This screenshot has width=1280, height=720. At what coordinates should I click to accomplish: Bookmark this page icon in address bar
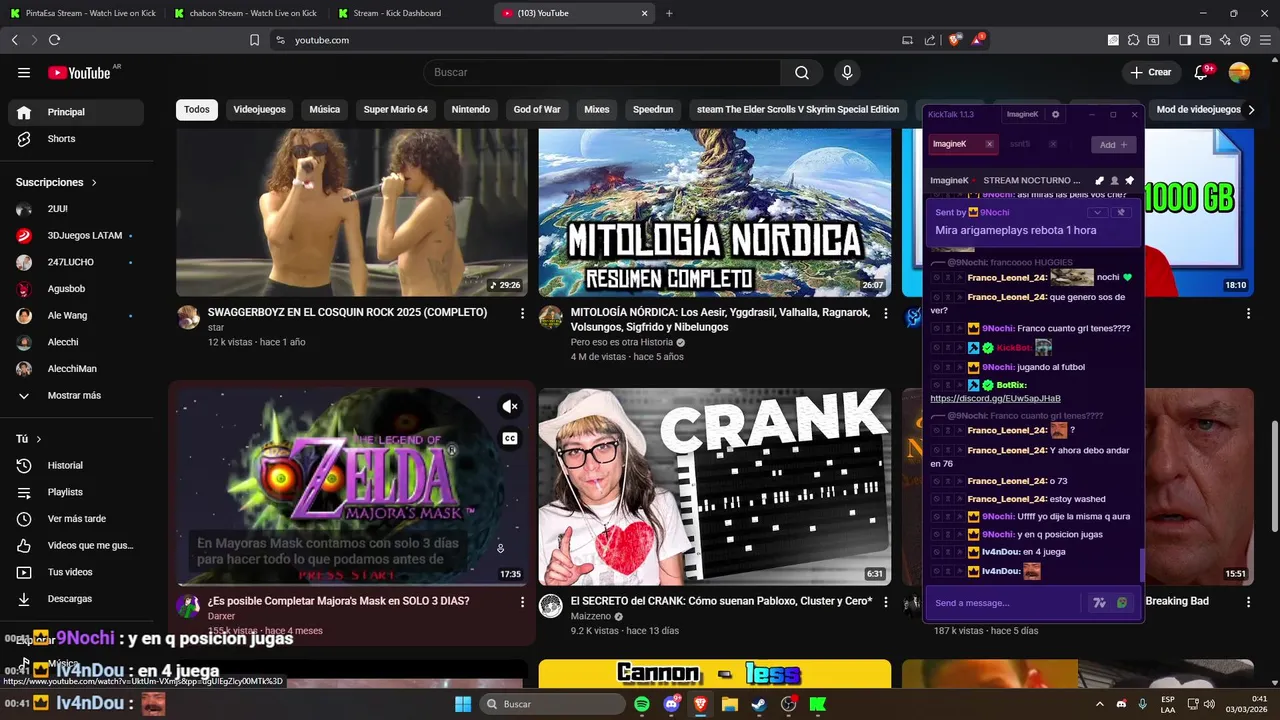(254, 40)
